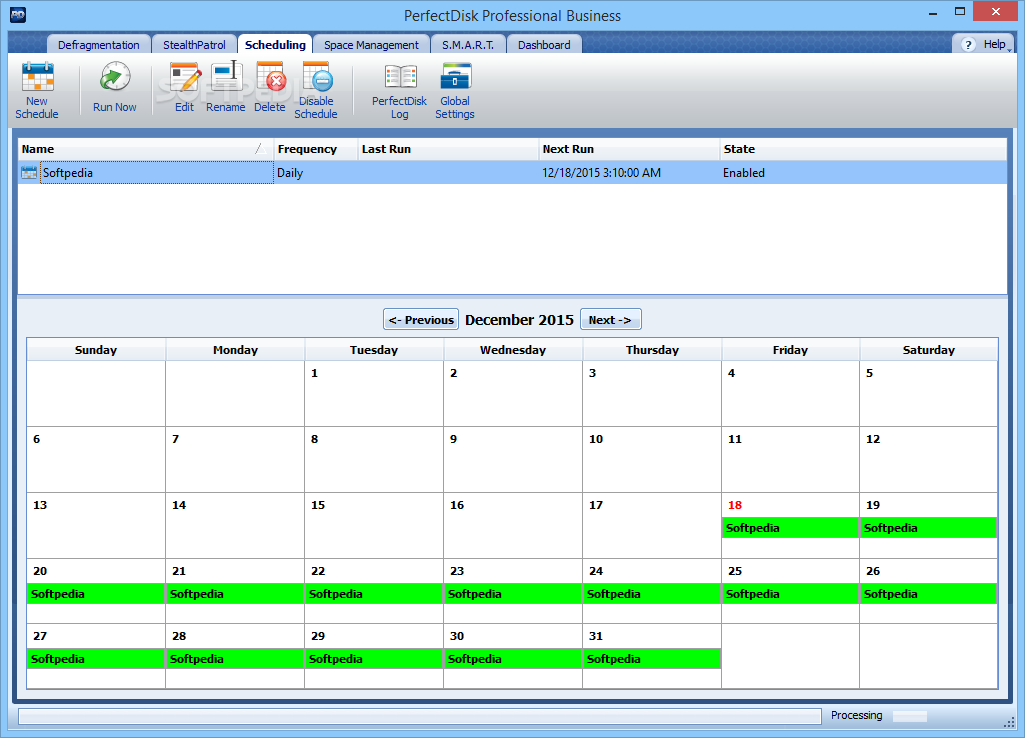Select the Softpedia entry on Sunday the 27th
The width and height of the screenshot is (1025, 738).
95,659
